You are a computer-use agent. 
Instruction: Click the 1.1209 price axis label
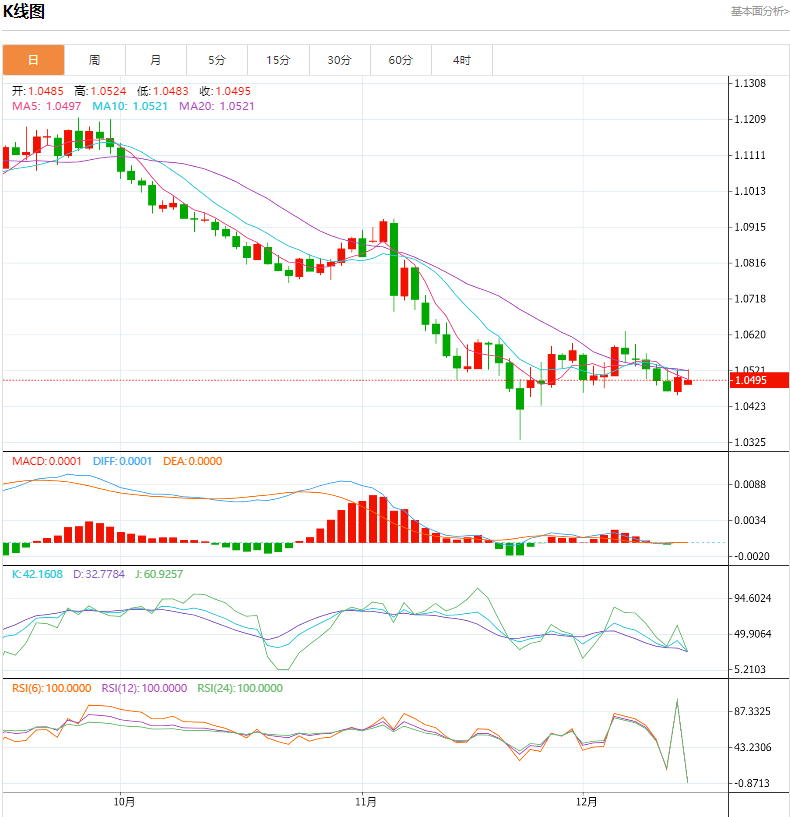[750, 119]
